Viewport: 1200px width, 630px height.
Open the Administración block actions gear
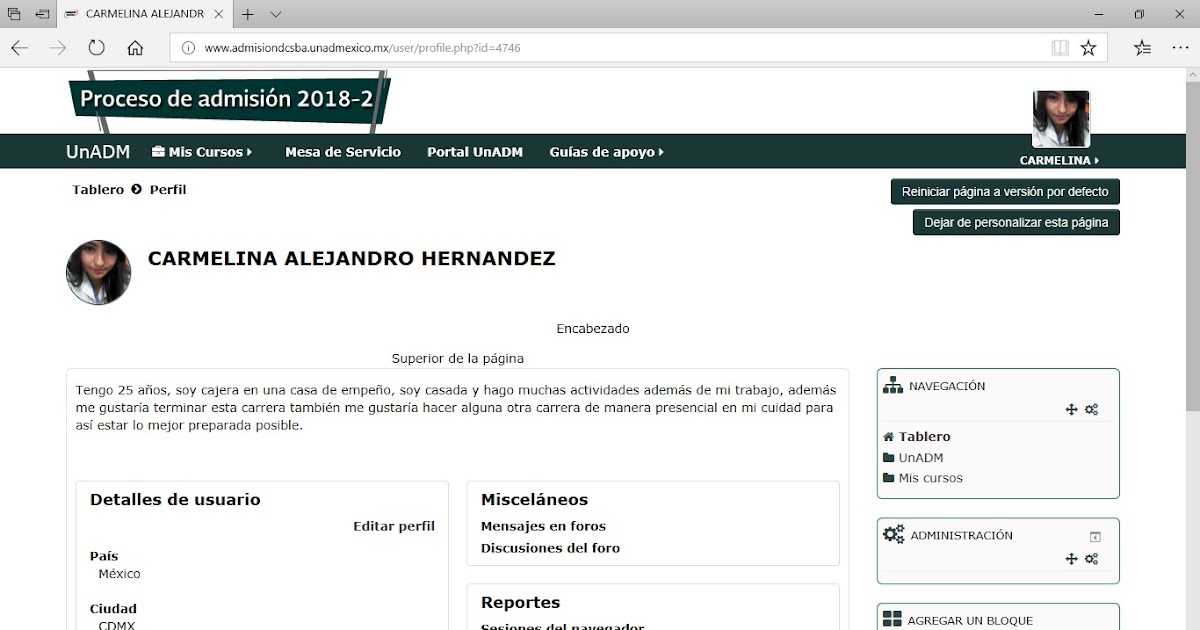(1091, 558)
